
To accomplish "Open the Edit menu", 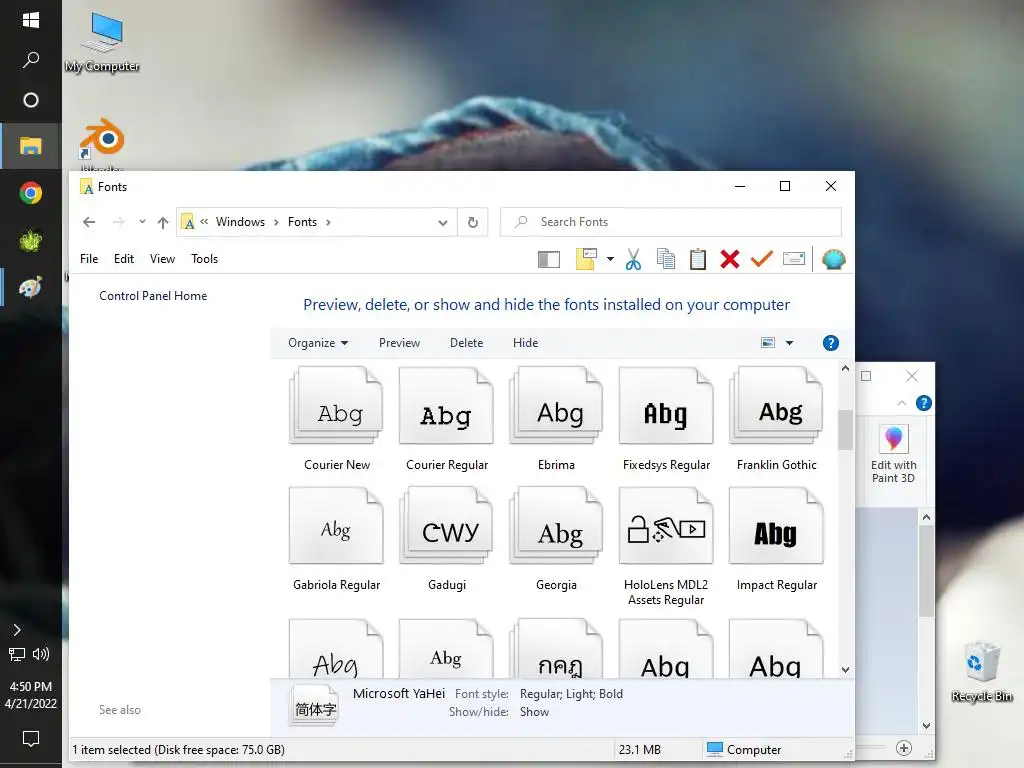I will point(123,259).
